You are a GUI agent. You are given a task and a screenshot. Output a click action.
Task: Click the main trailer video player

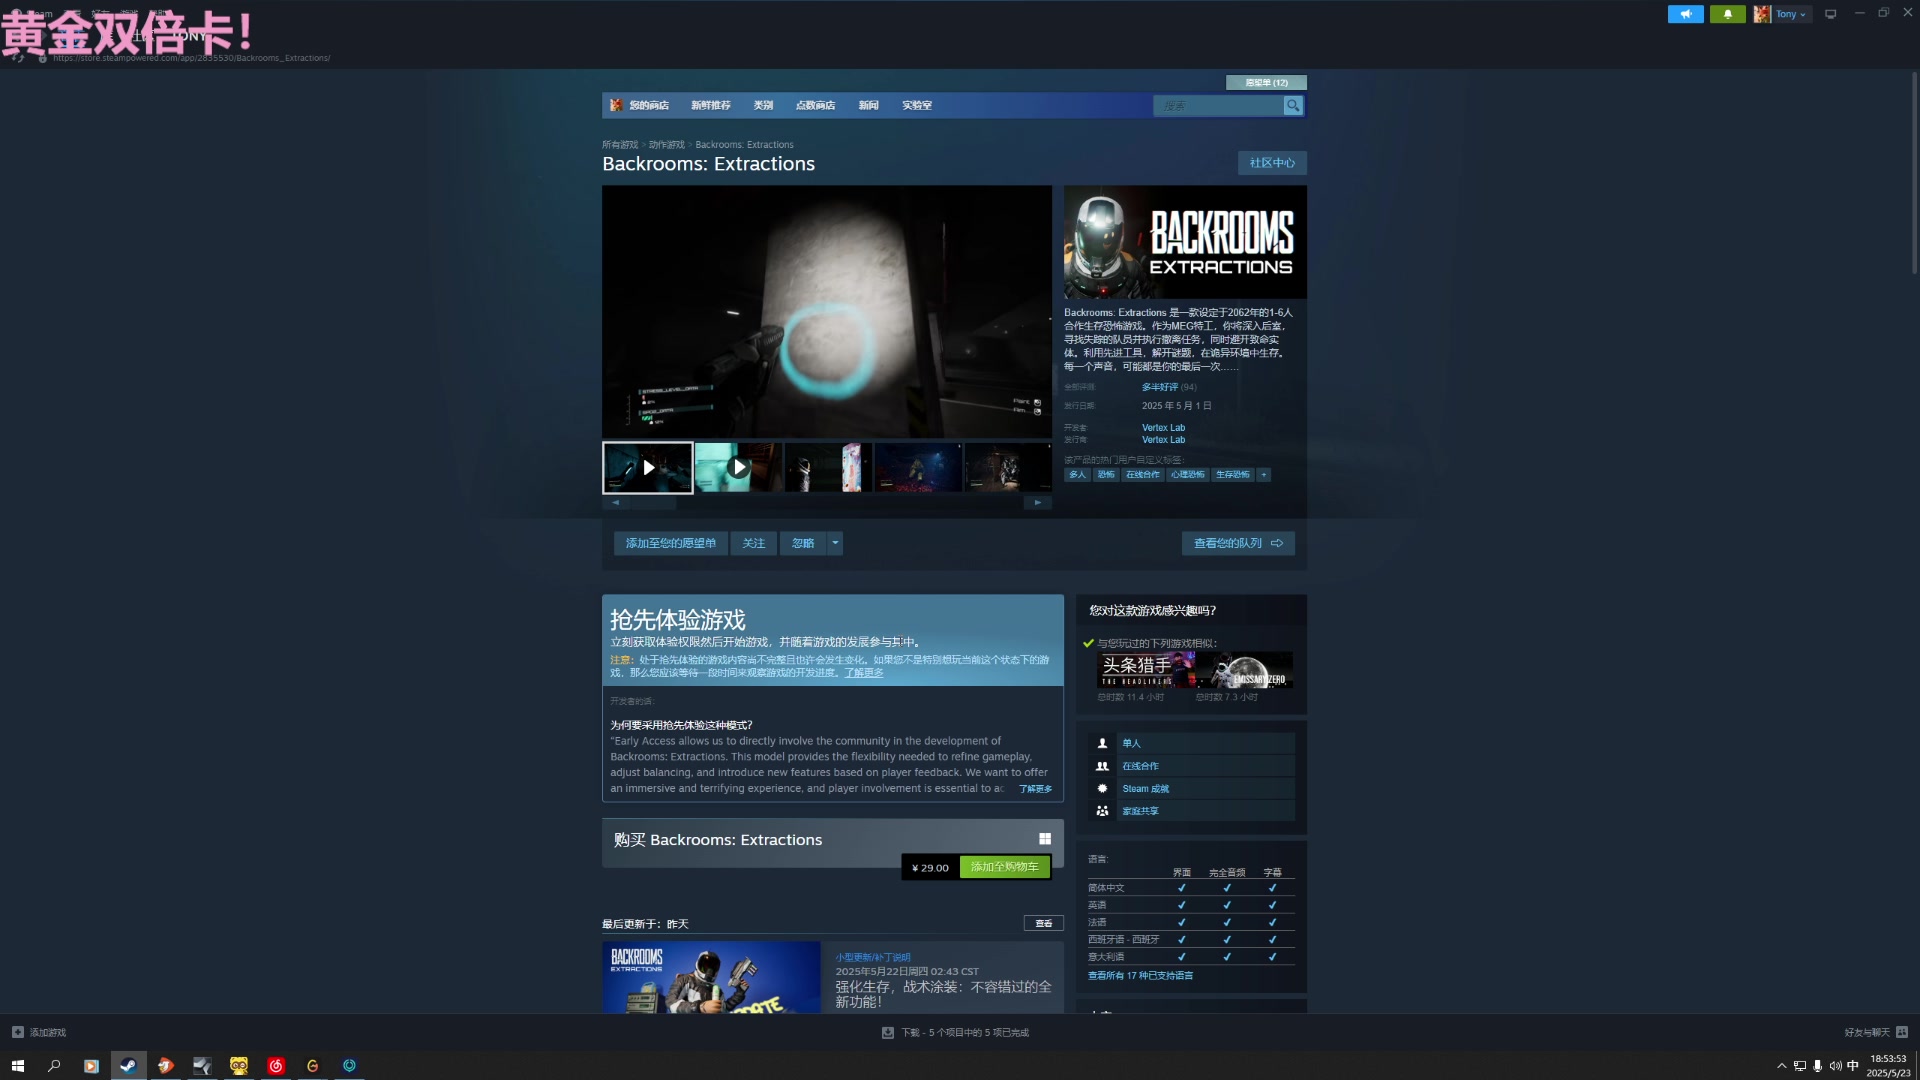coord(826,311)
